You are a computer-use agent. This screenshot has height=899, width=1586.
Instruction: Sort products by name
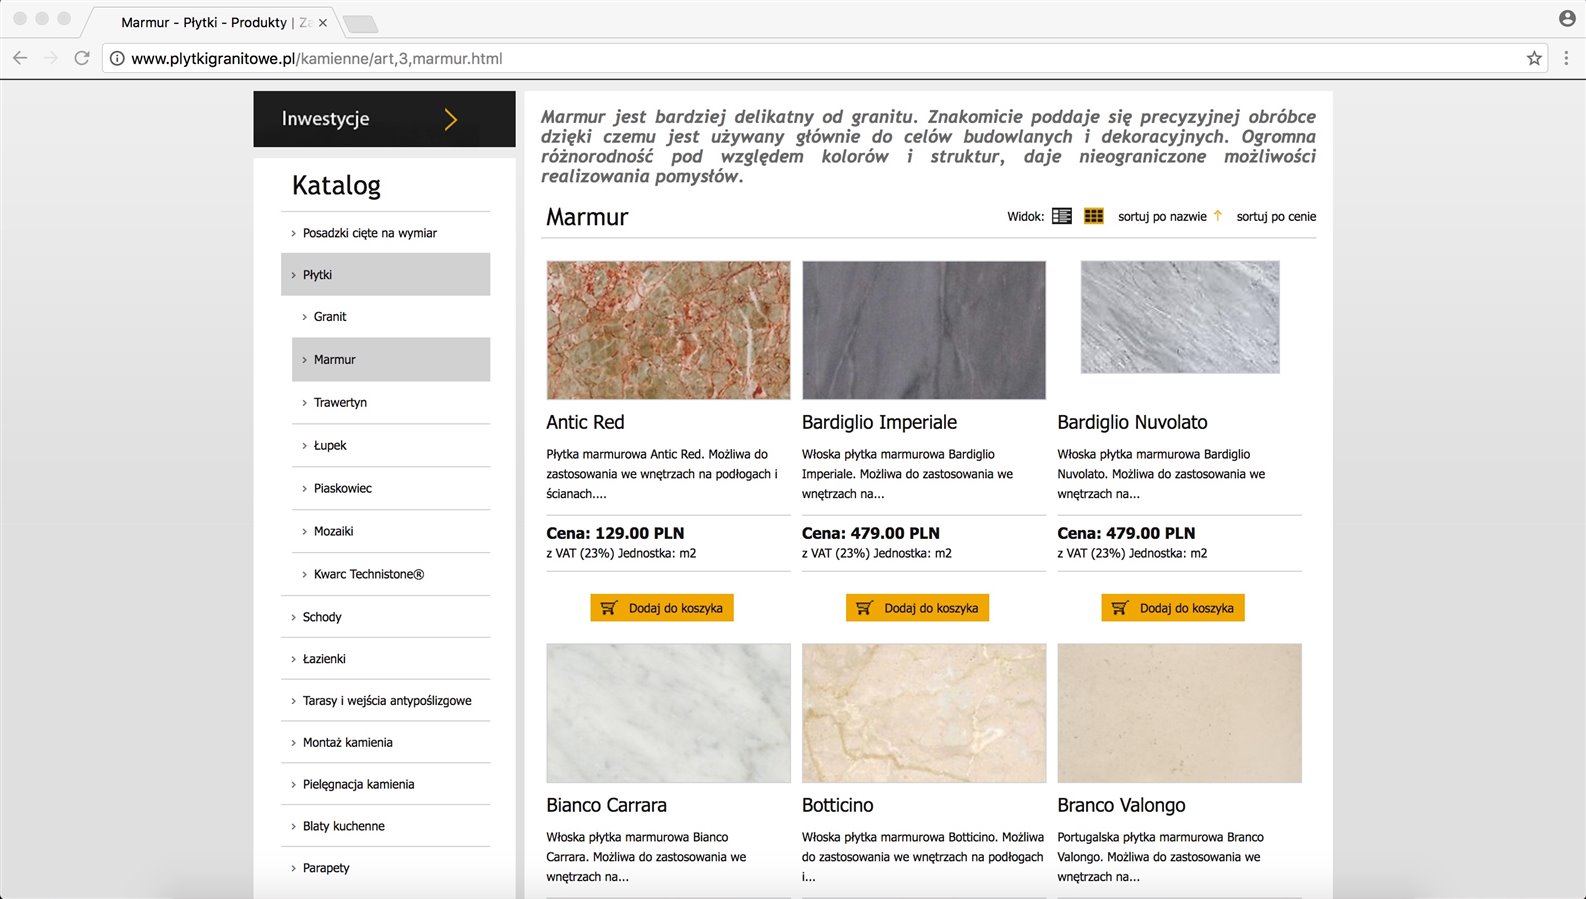pos(1162,217)
